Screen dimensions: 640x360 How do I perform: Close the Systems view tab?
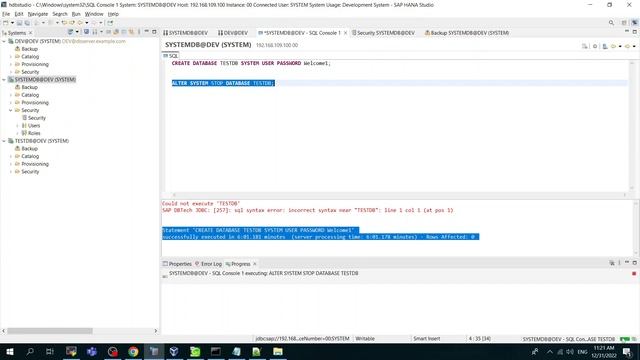click(x=31, y=33)
